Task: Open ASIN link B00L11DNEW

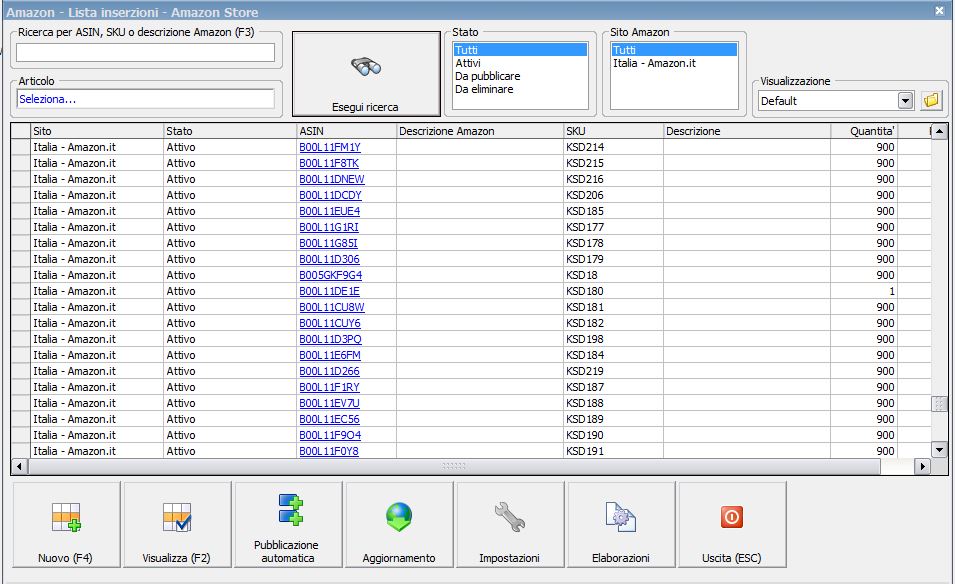Action: point(331,179)
